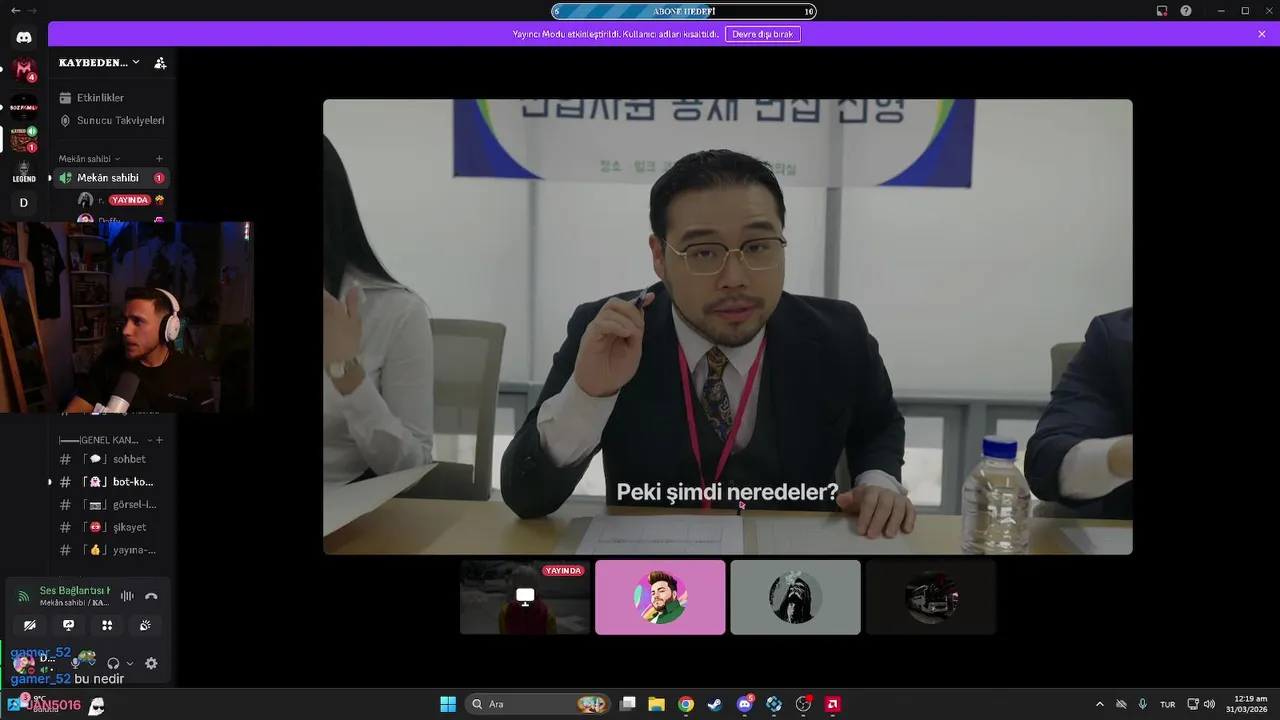This screenshot has width=1280, height=720.
Task: Collapse the Mekân sahibi category
Action: 88,159
